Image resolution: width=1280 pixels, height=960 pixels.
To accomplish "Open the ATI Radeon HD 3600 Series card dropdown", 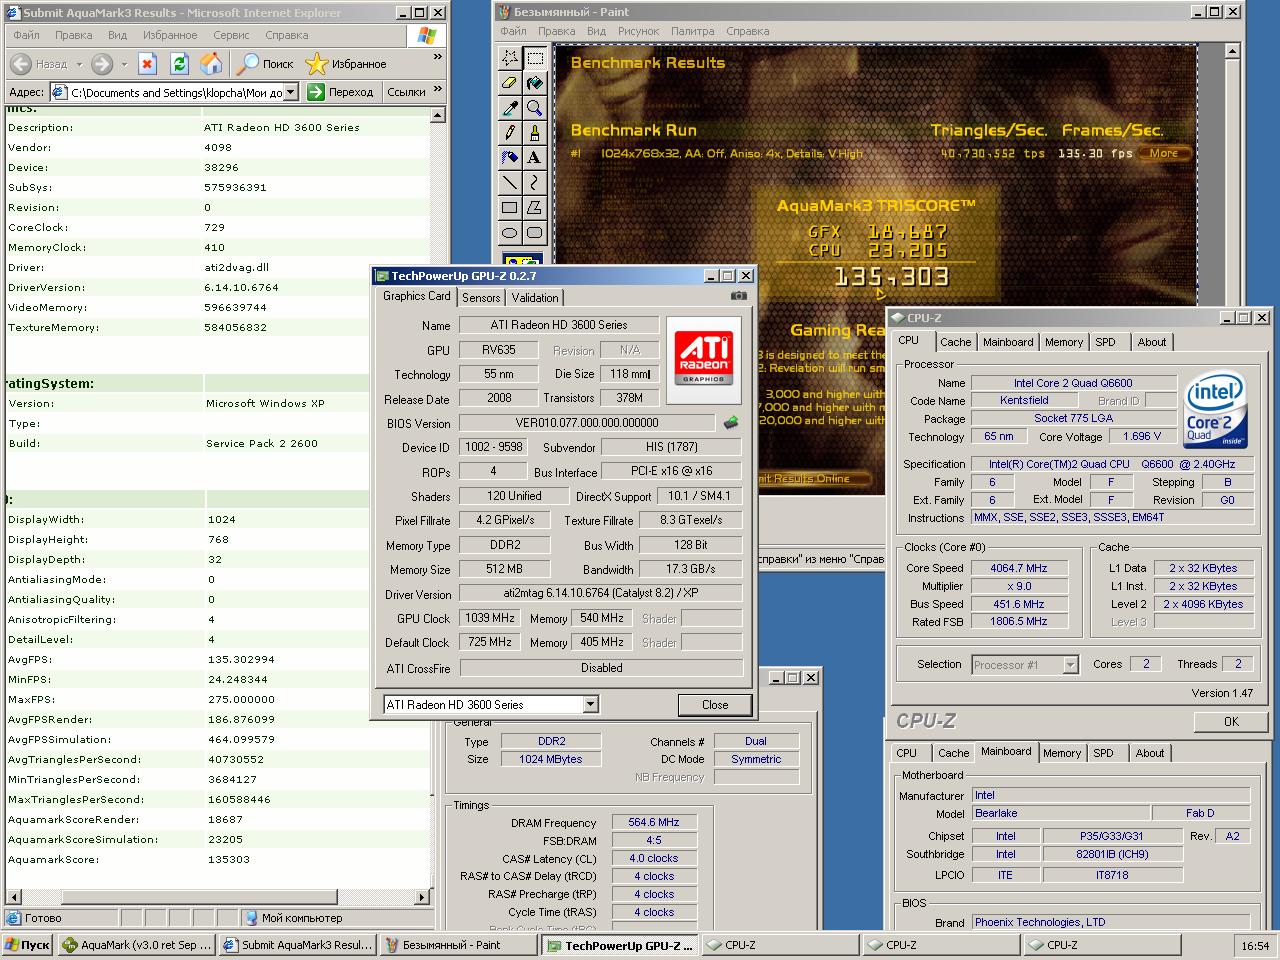I will tap(590, 705).
